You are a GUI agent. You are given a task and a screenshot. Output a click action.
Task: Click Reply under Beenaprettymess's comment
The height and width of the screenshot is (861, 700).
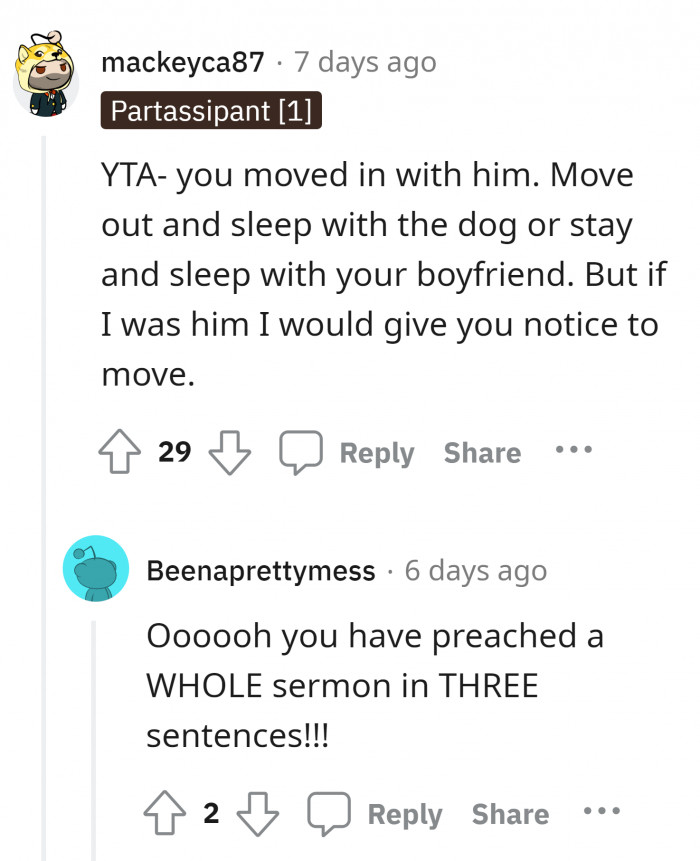click(404, 814)
